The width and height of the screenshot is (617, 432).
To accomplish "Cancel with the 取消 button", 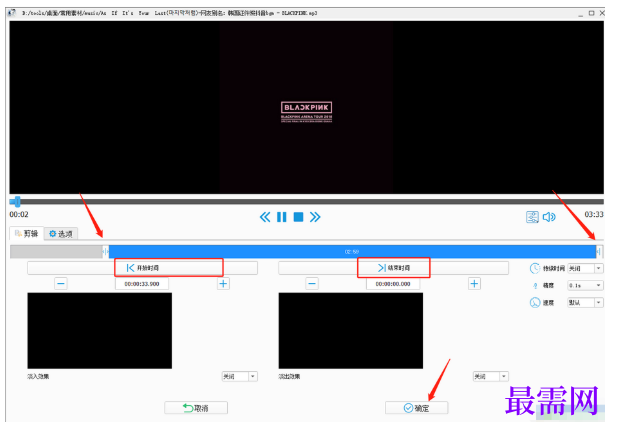I will coord(196,408).
